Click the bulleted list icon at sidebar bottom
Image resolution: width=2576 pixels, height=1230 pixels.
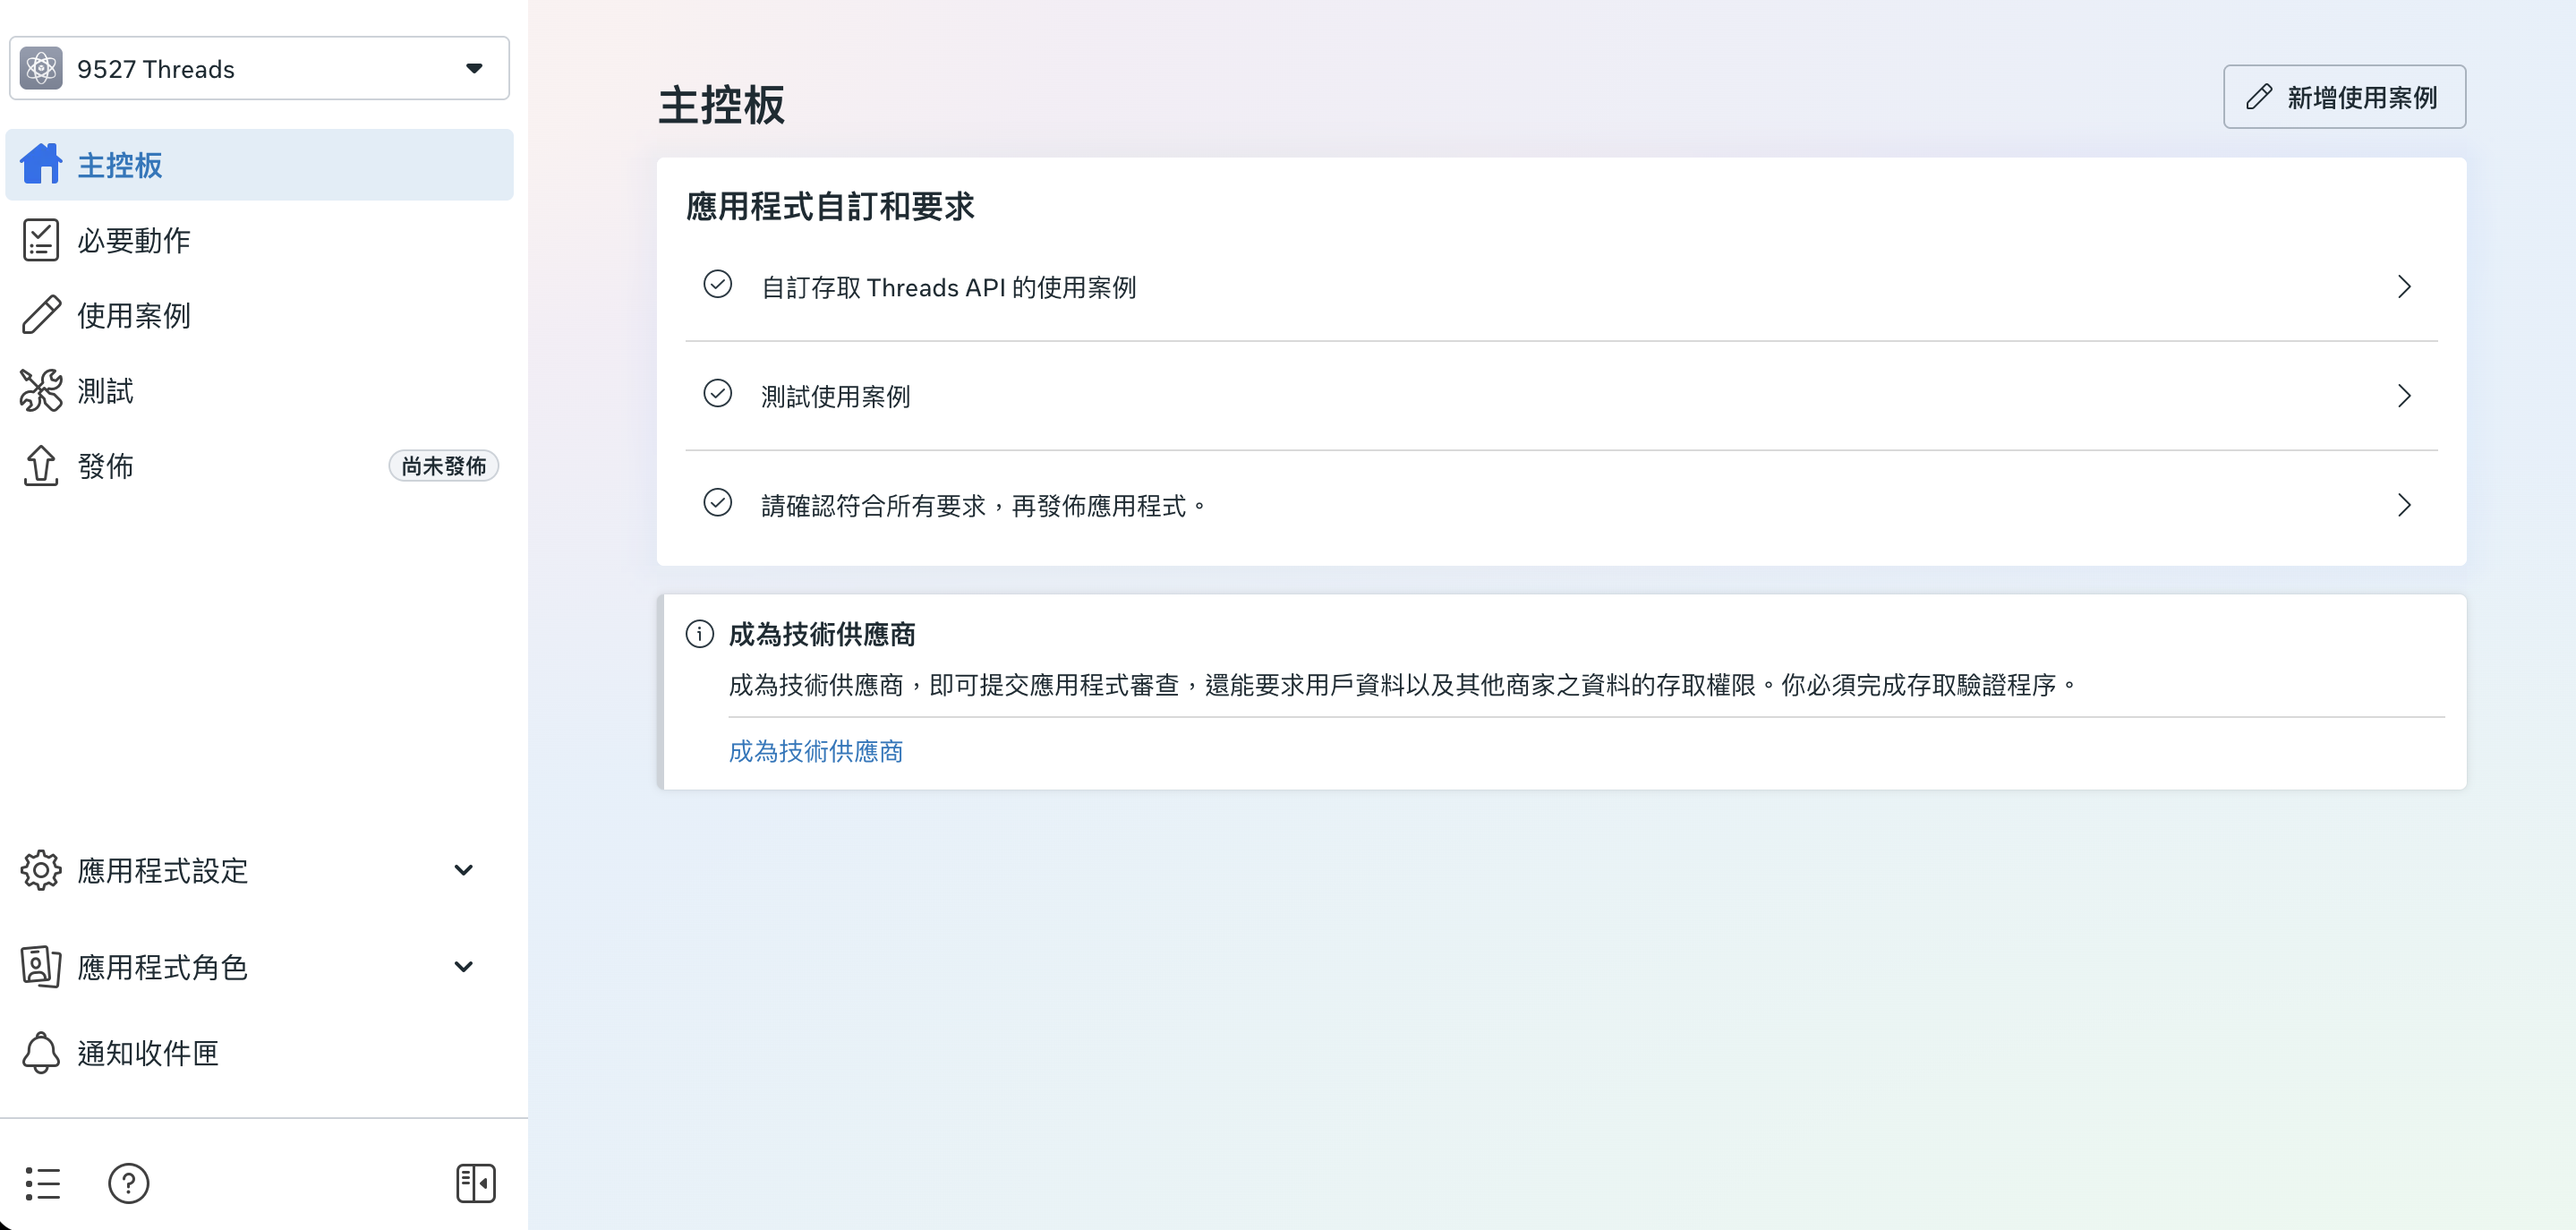click(43, 1183)
